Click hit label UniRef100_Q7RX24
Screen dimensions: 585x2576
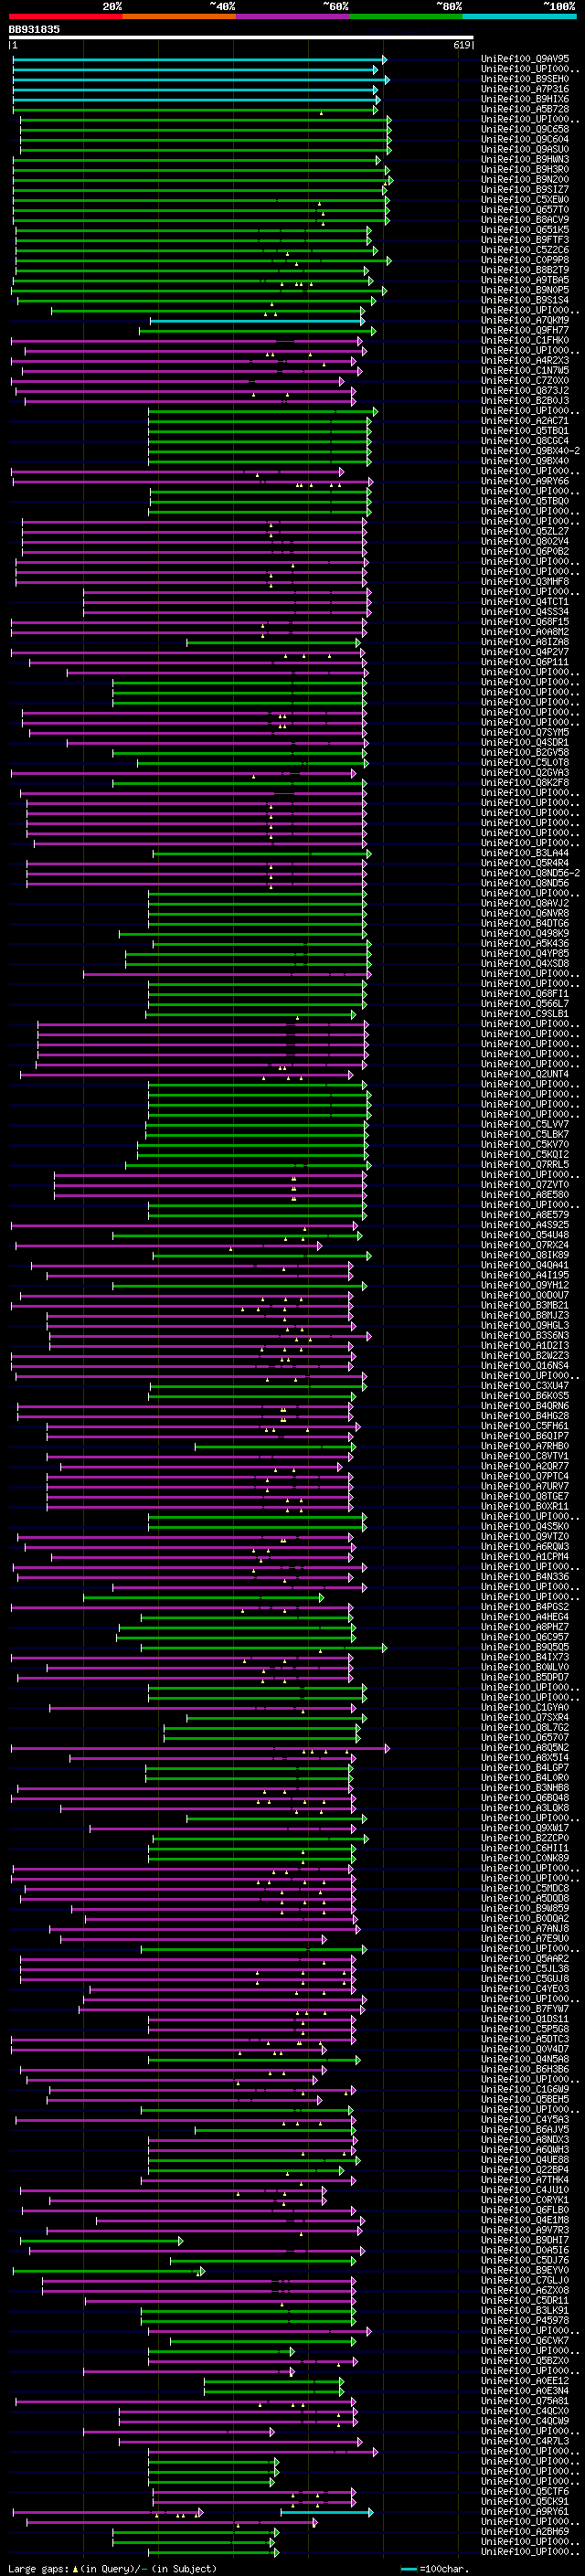[525, 1245]
